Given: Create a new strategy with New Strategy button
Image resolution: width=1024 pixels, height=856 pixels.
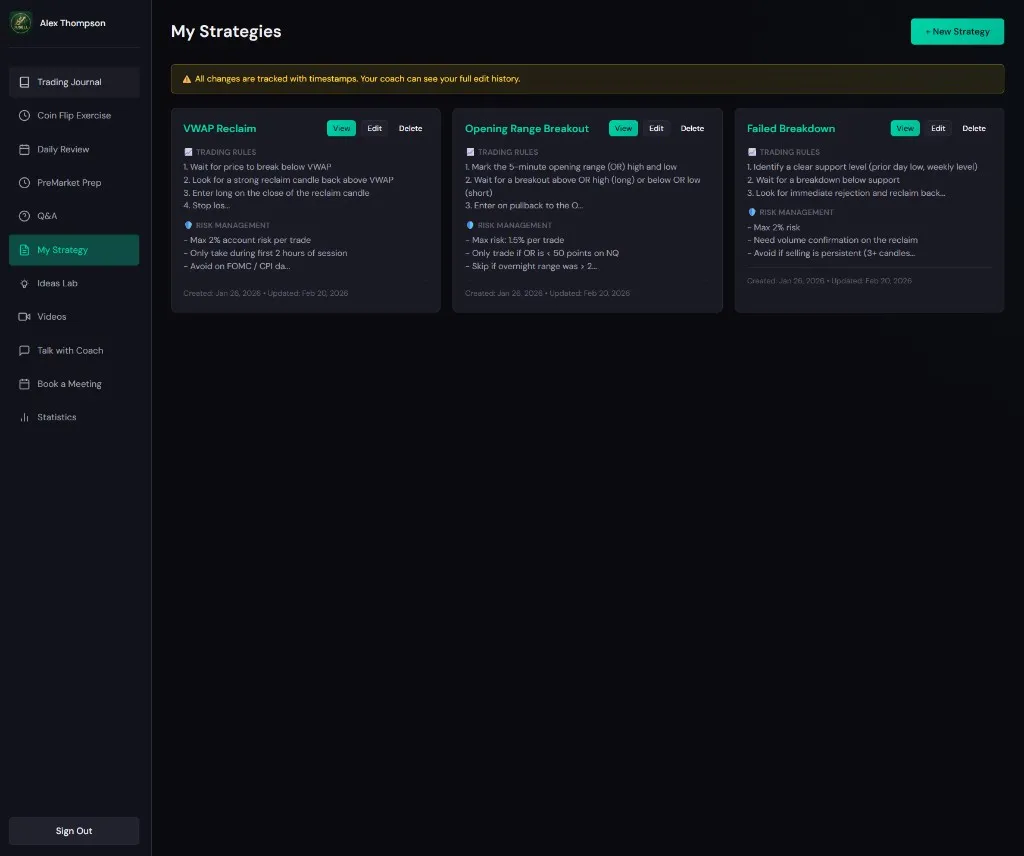Looking at the screenshot, I should click(x=956, y=32).
